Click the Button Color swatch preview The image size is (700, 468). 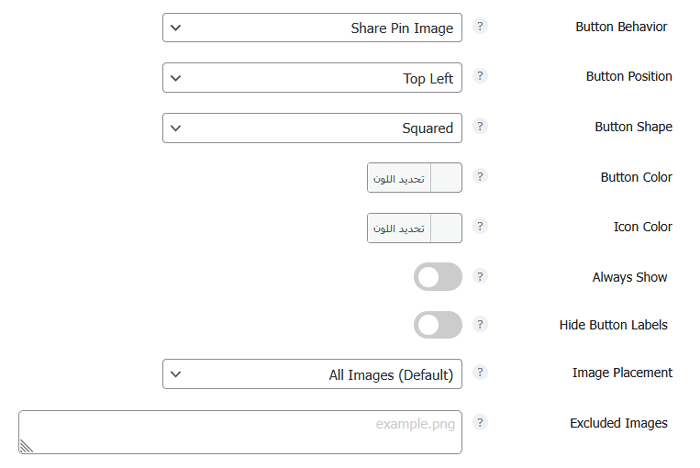[x=446, y=178]
